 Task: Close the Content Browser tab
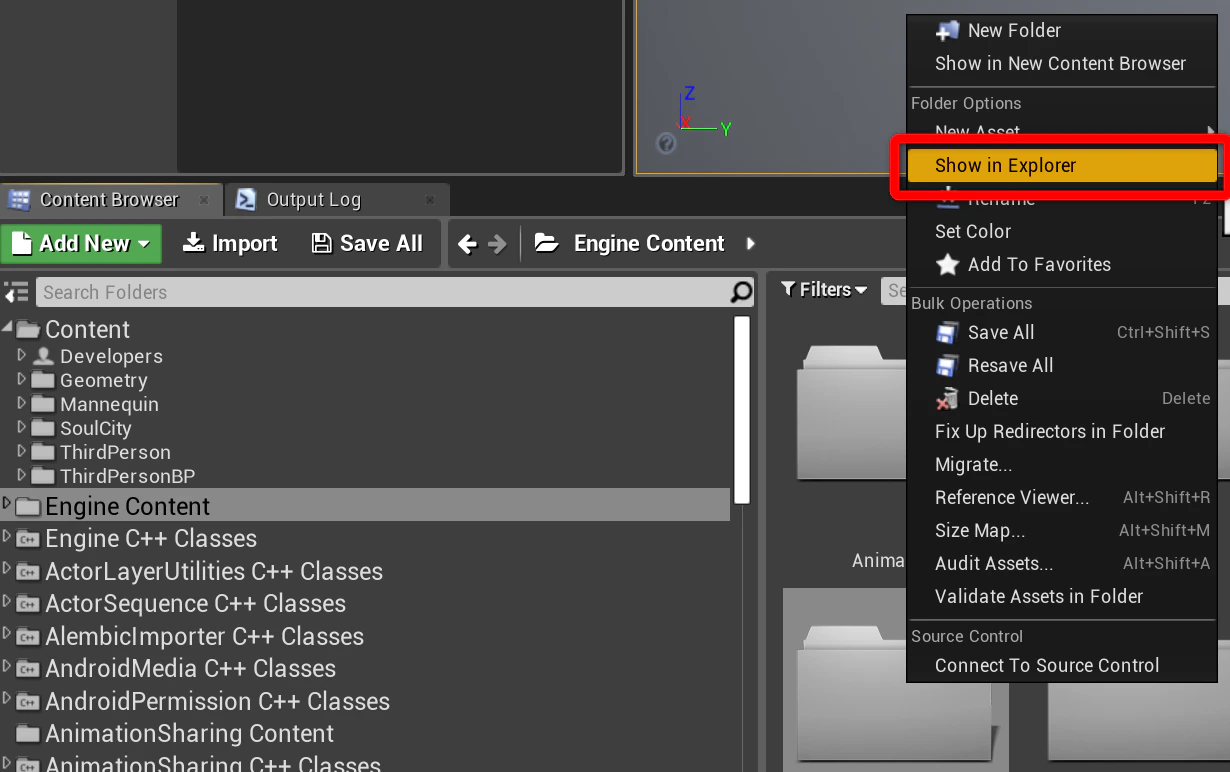pyautogui.click(x=204, y=200)
